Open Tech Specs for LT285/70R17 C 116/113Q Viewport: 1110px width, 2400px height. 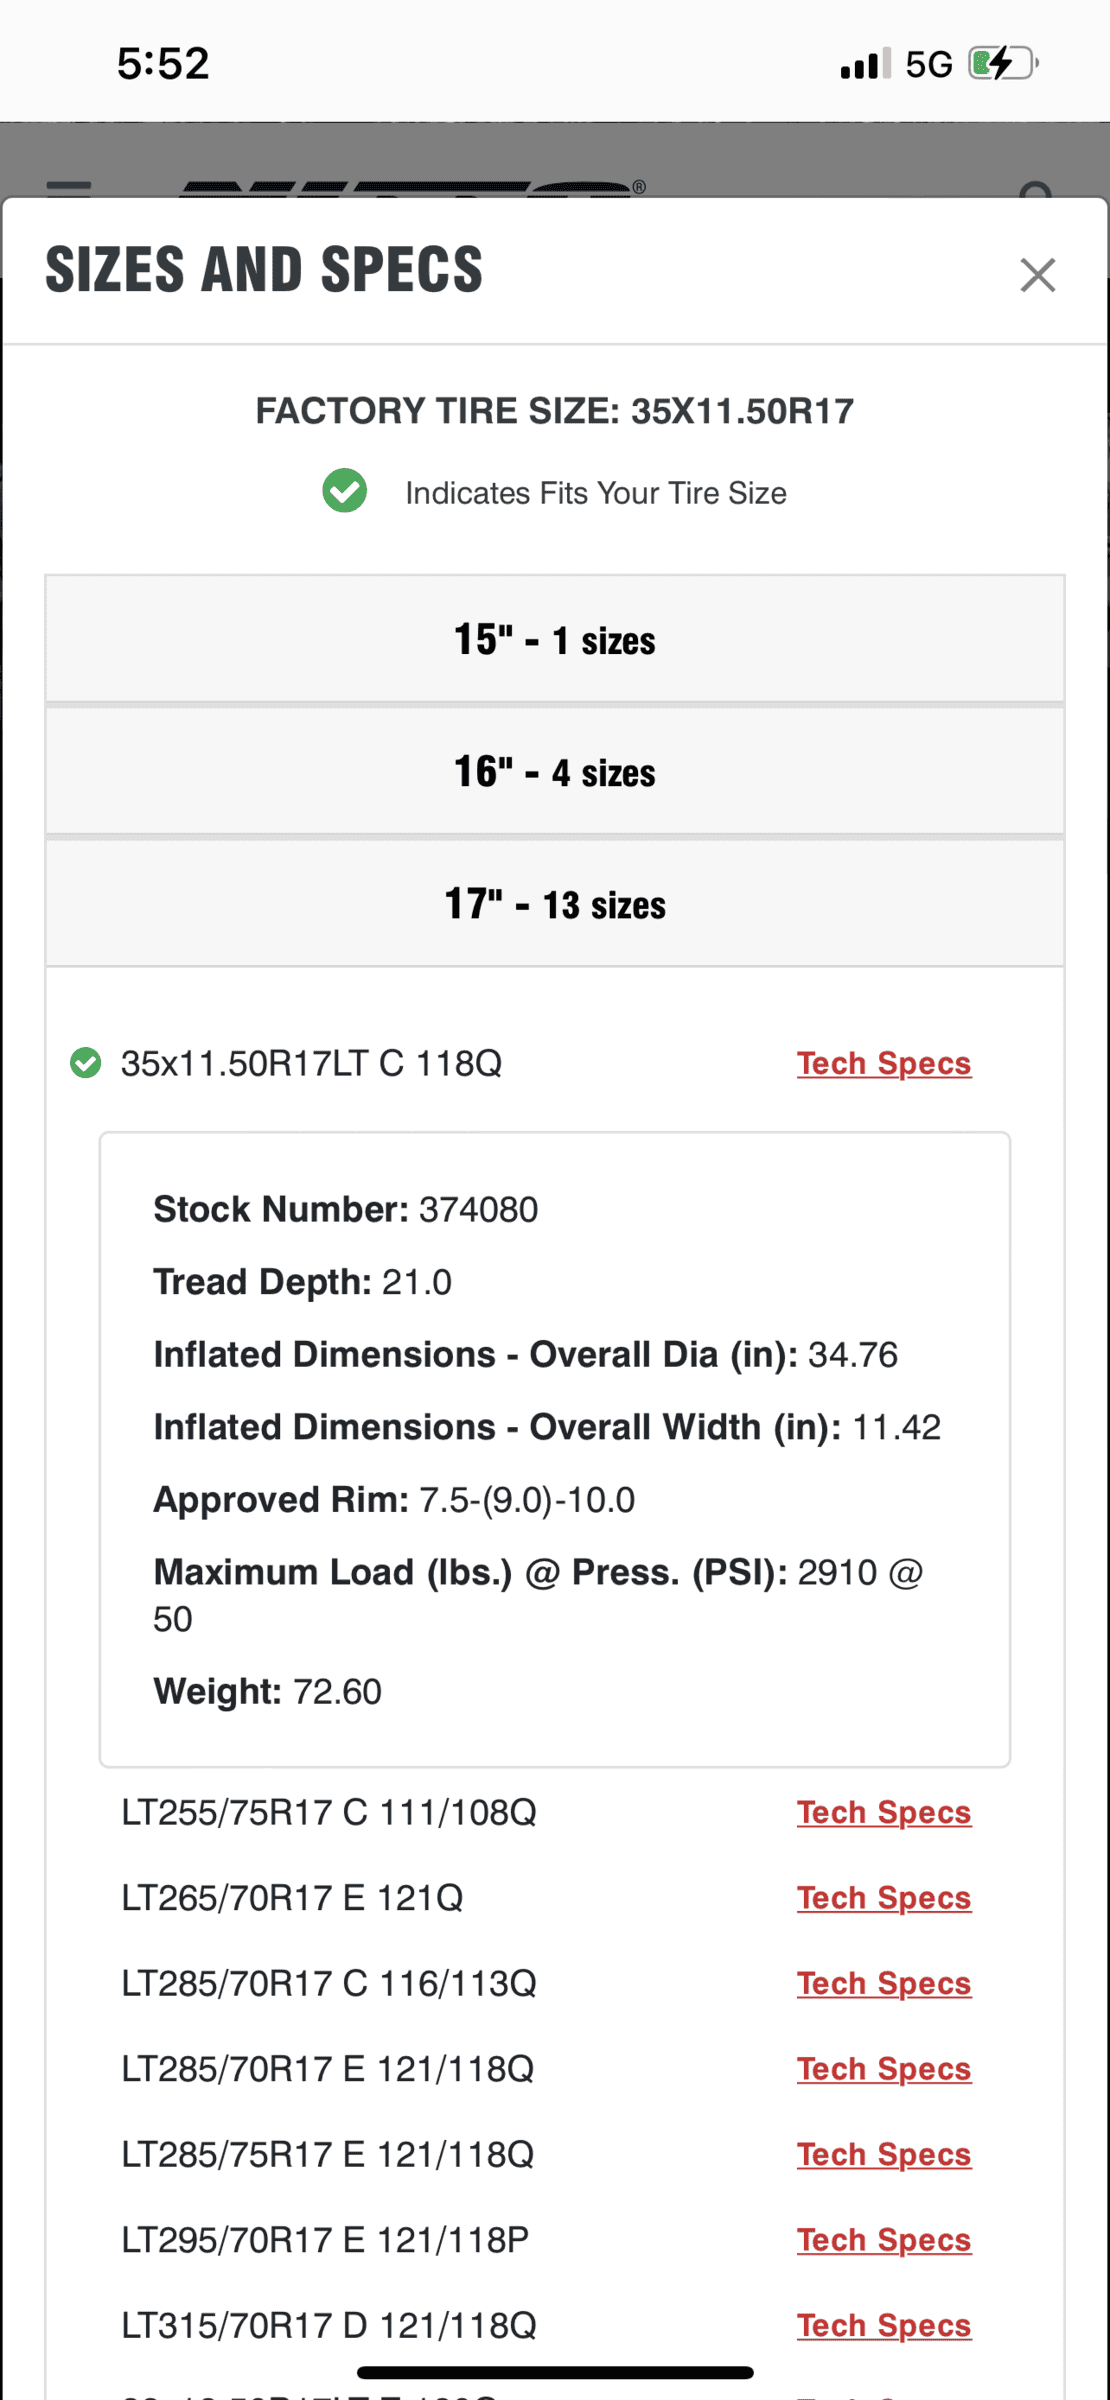coord(884,1983)
